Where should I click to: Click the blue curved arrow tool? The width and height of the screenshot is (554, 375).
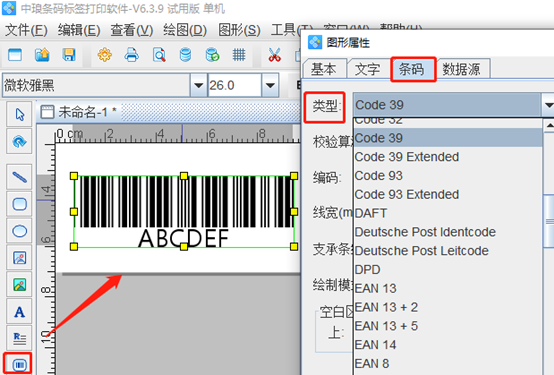pos(19,141)
